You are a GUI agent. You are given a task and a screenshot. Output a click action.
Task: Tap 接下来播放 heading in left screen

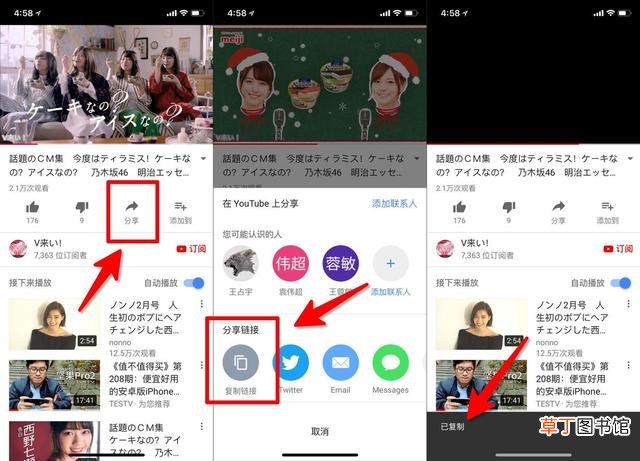click(x=30, y=283)
